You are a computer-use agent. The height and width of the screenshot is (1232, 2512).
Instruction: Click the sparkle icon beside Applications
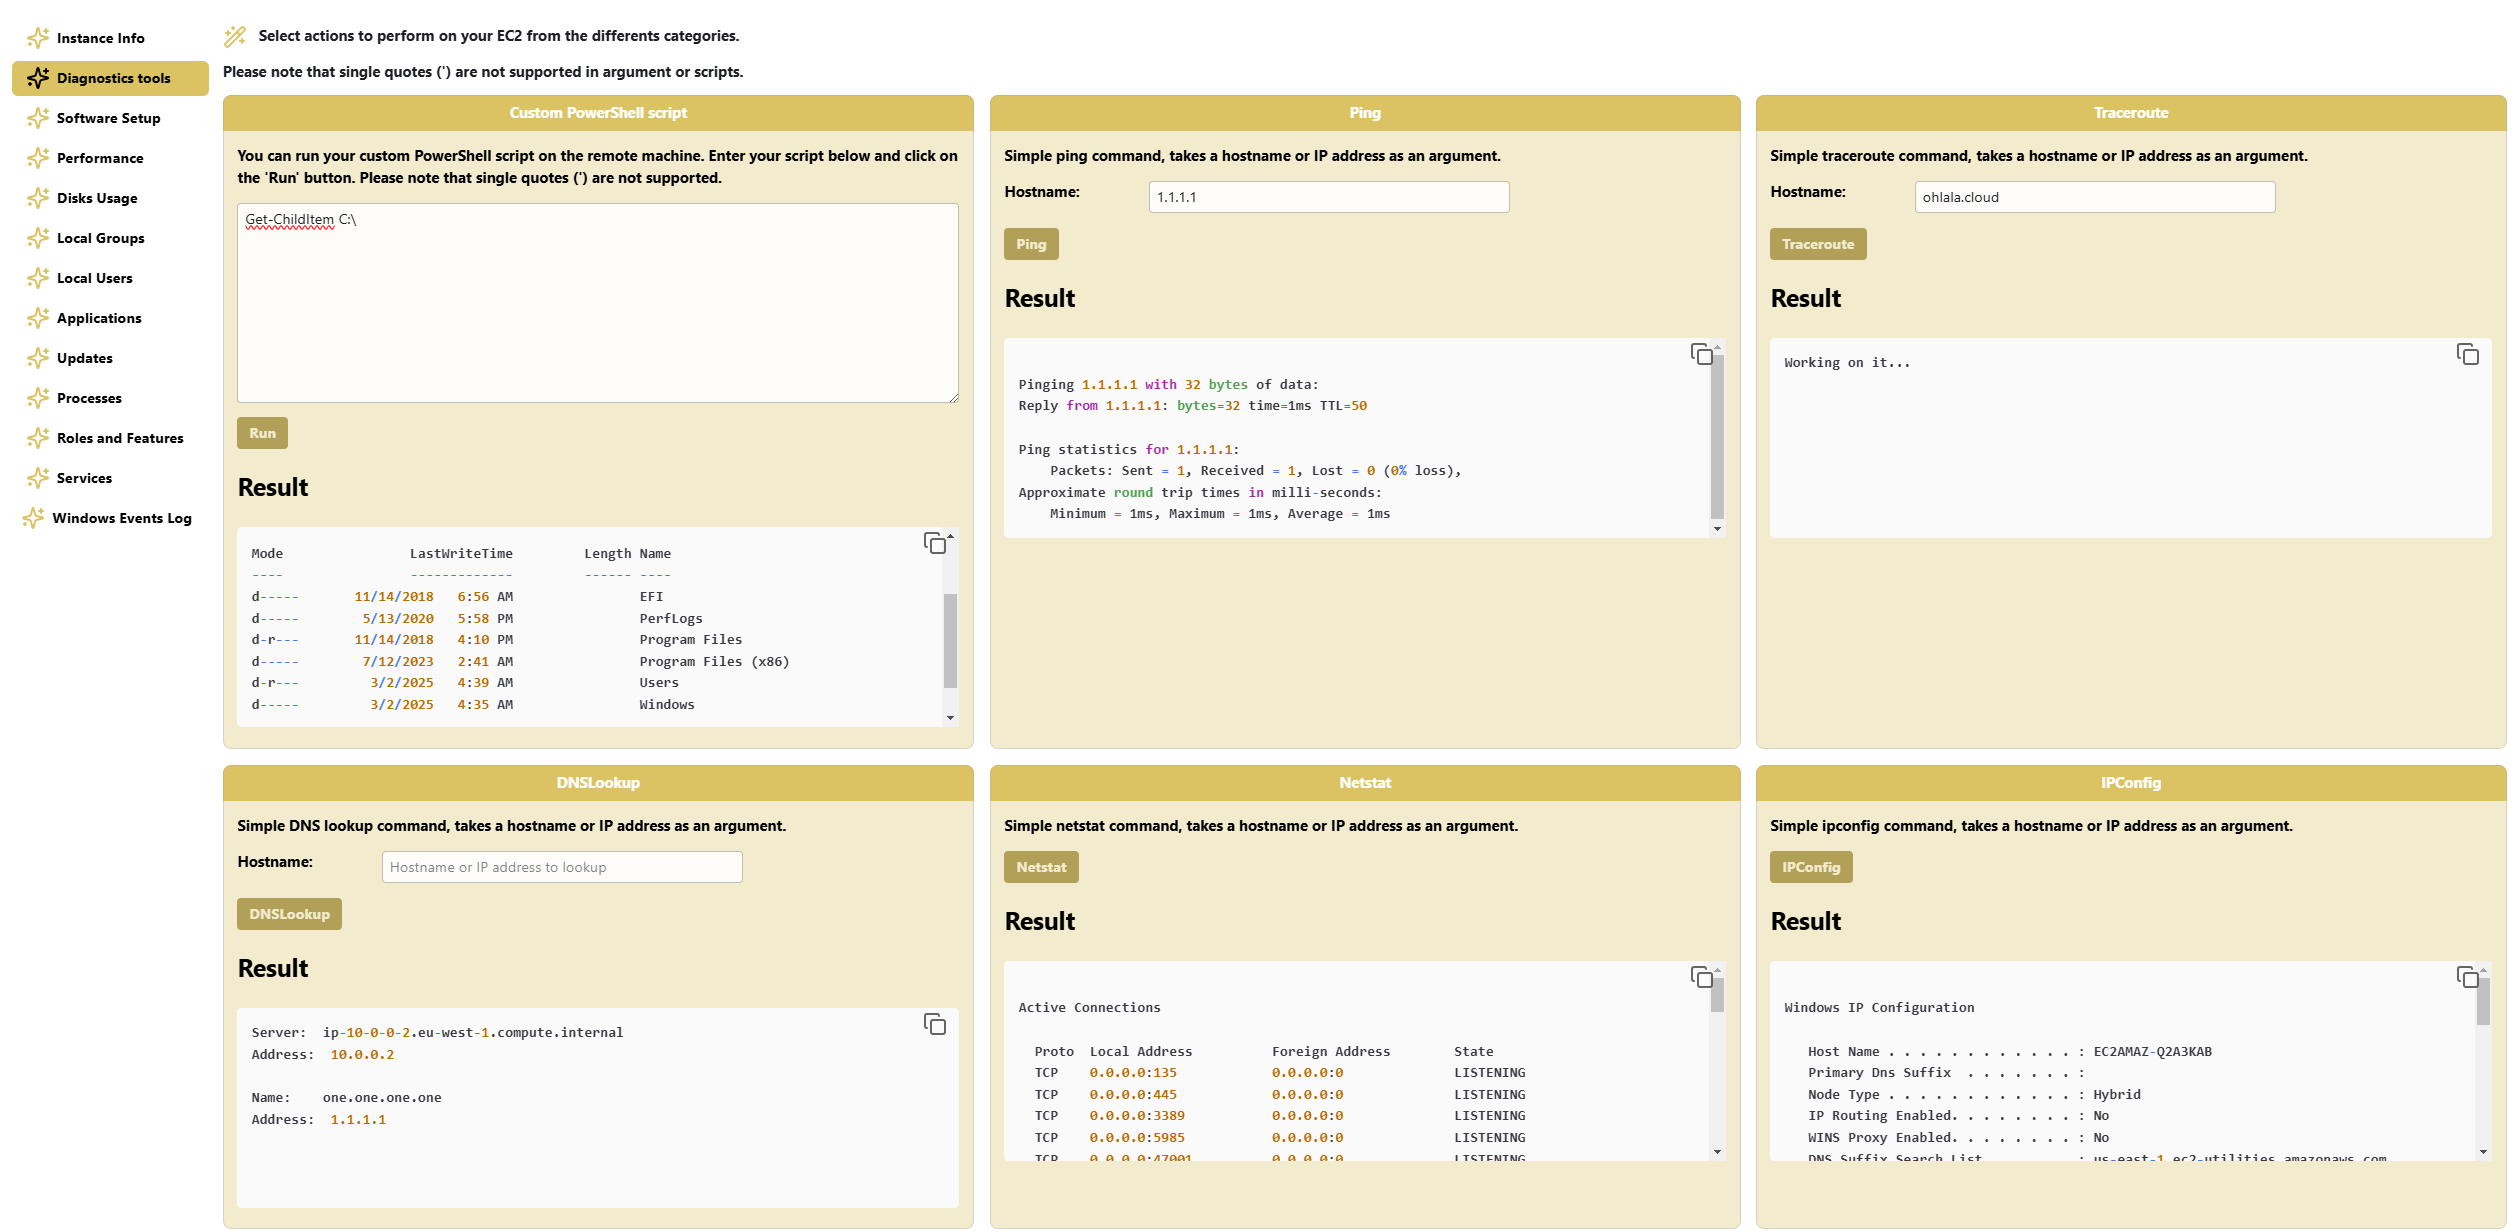coord(38,318)
